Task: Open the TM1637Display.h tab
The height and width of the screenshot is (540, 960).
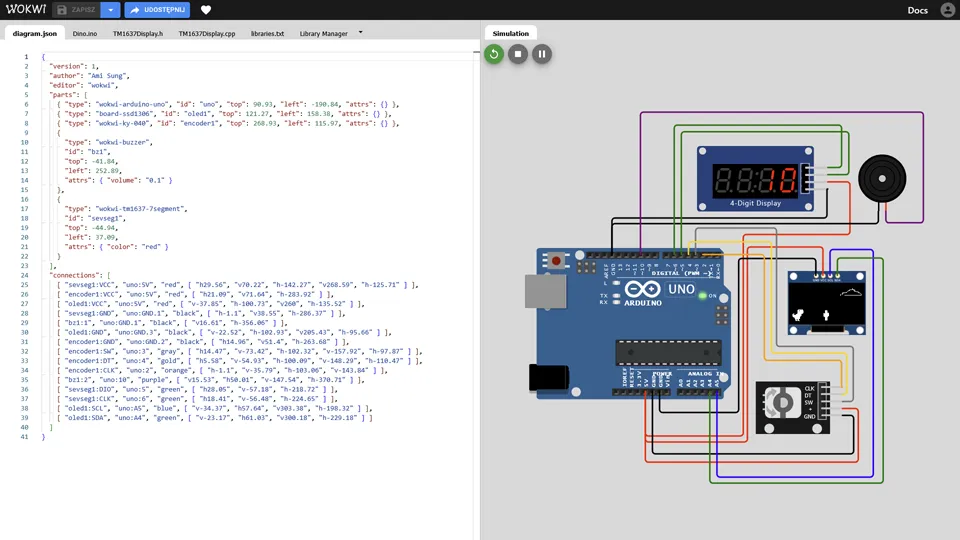Action: click(138, 34)
